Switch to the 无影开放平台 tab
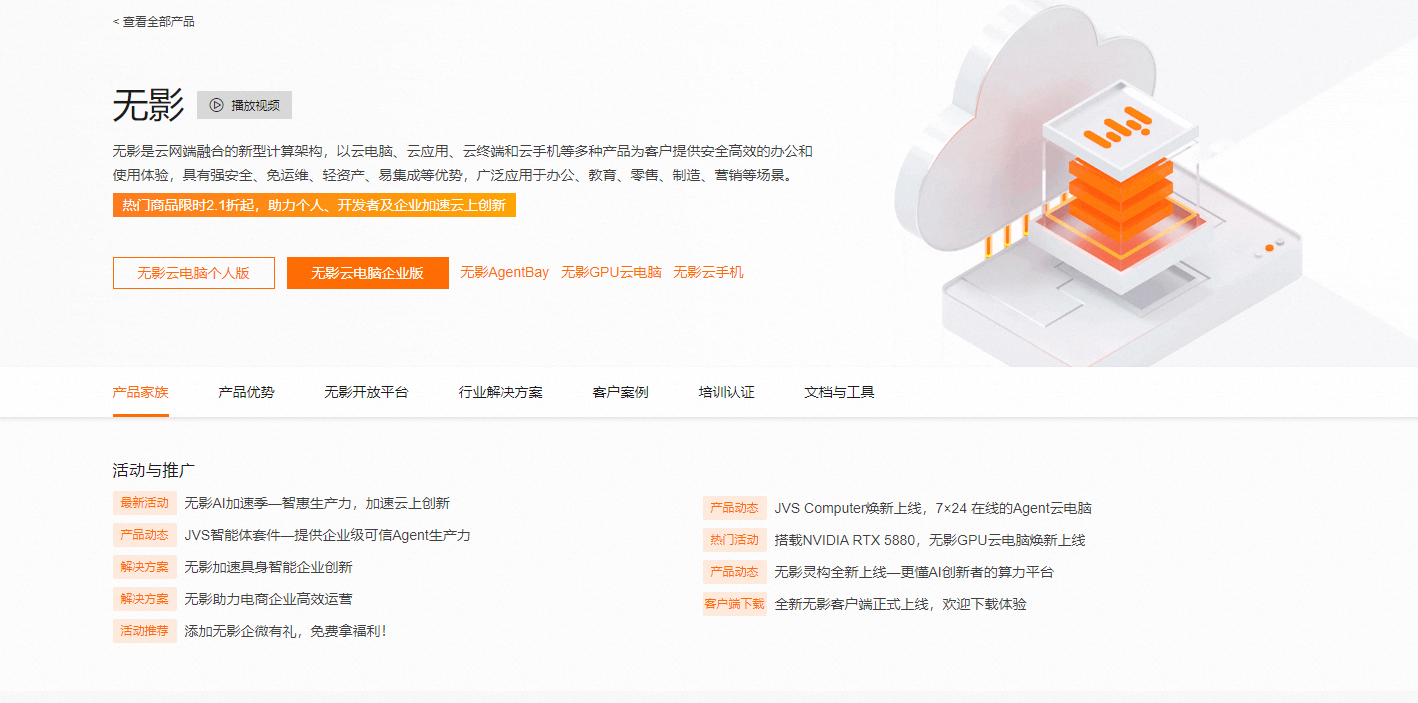1418x703 pixels. tap(366, 392)
